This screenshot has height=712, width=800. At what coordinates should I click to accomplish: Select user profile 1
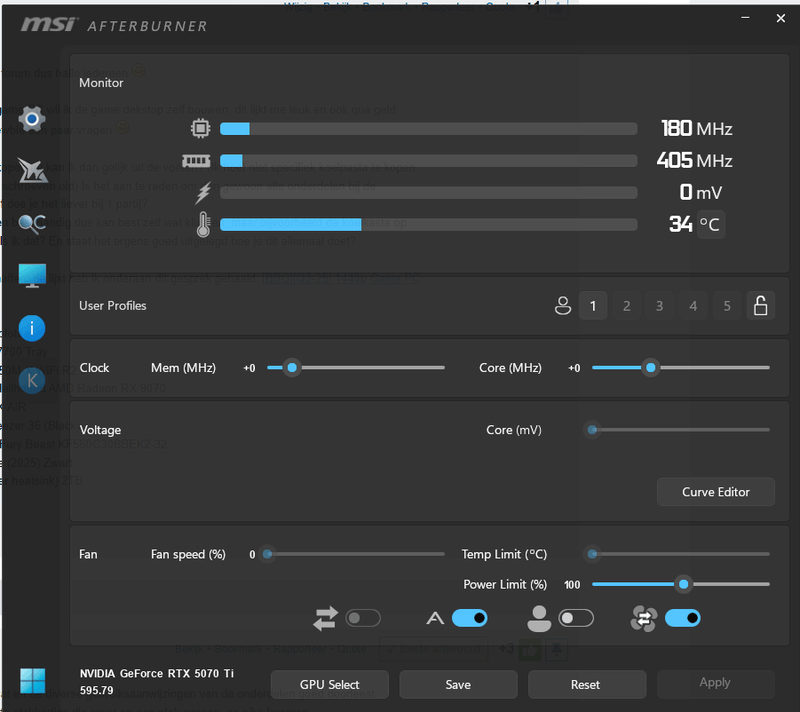coord(593,306)
